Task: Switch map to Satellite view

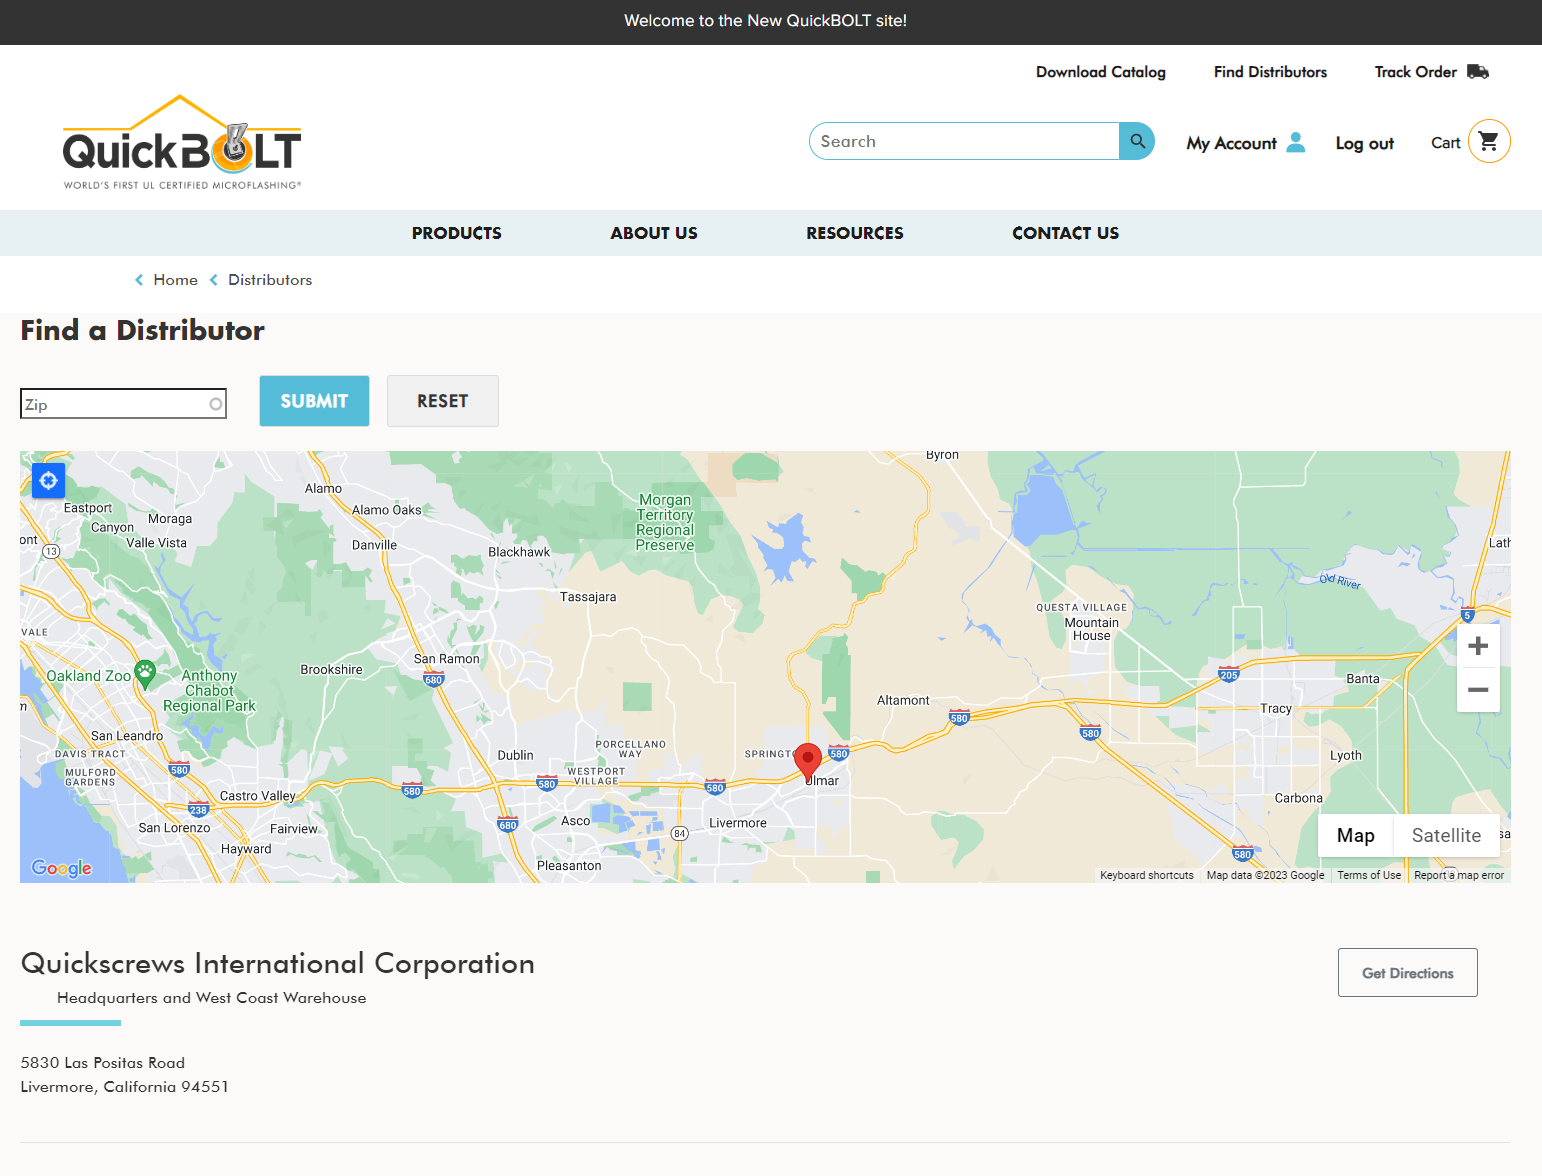Action: tap(1446, 836)
